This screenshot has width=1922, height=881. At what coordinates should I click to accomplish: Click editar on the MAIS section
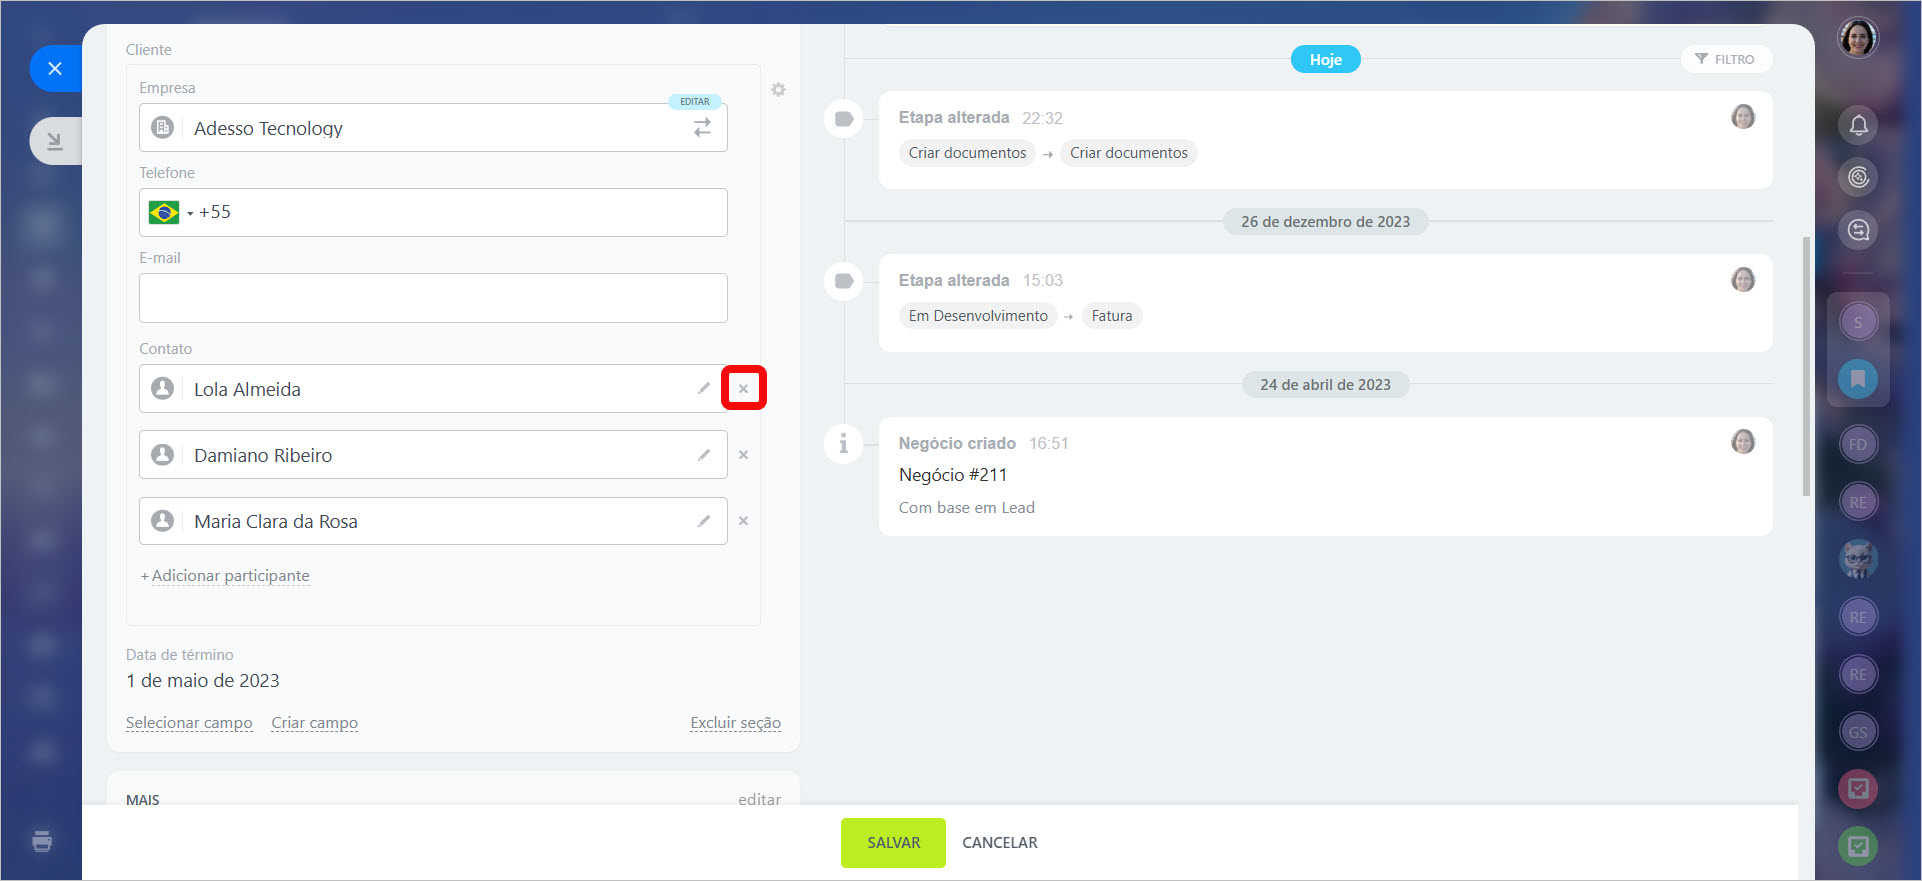pyautogui.click(x=759, y=799)
